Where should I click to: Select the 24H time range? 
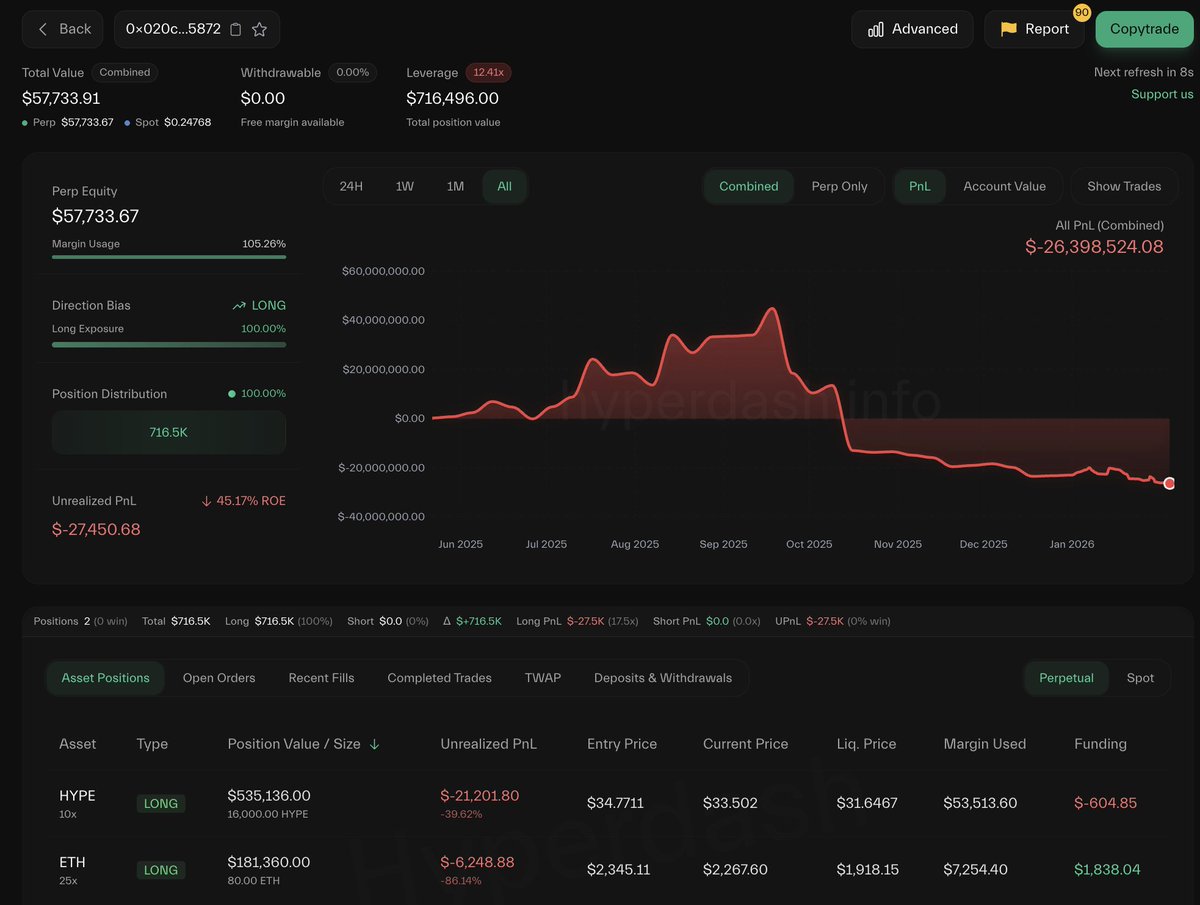click(x=351, y=186)
